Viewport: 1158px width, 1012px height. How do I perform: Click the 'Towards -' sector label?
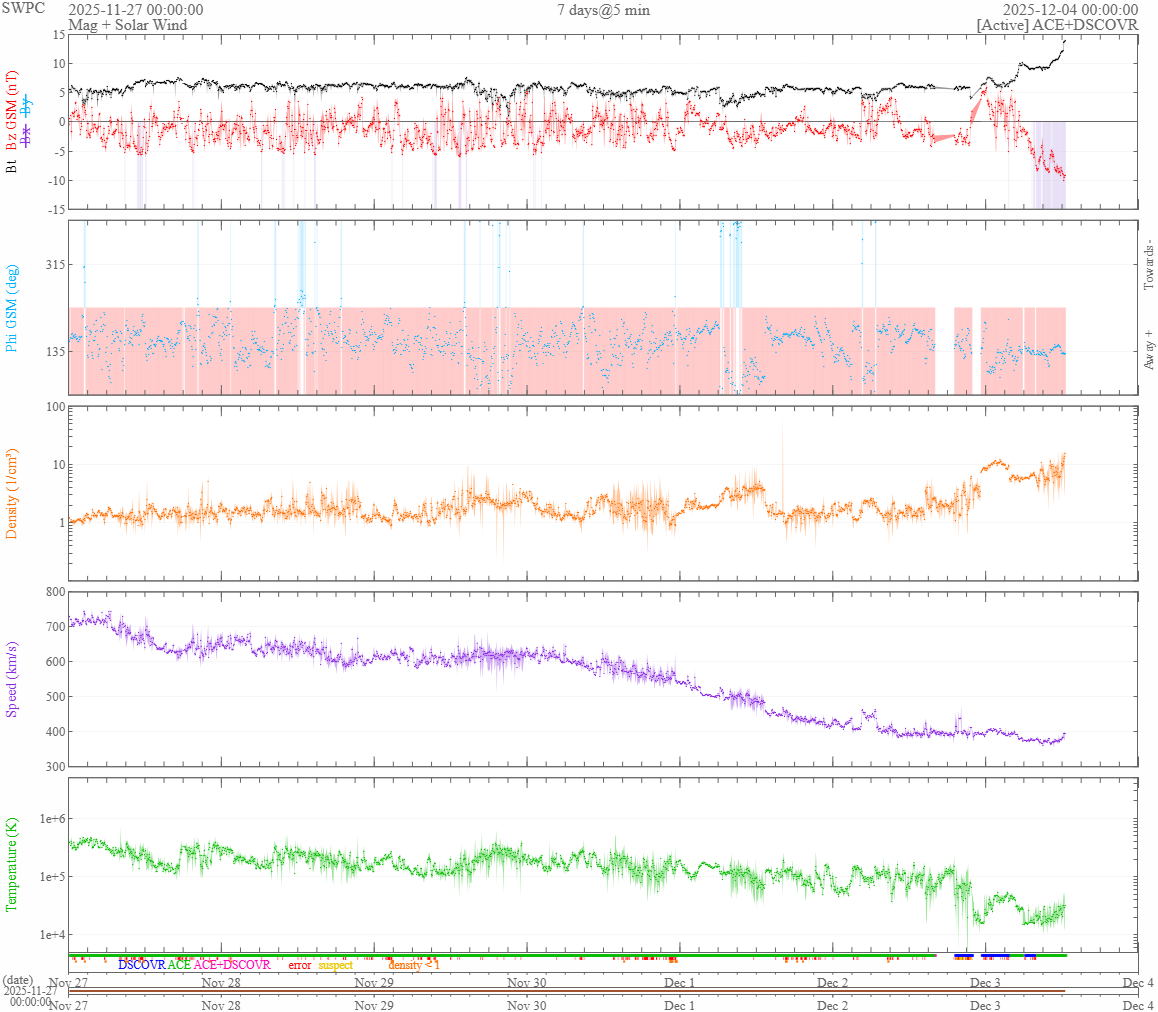coord(1148,264)
